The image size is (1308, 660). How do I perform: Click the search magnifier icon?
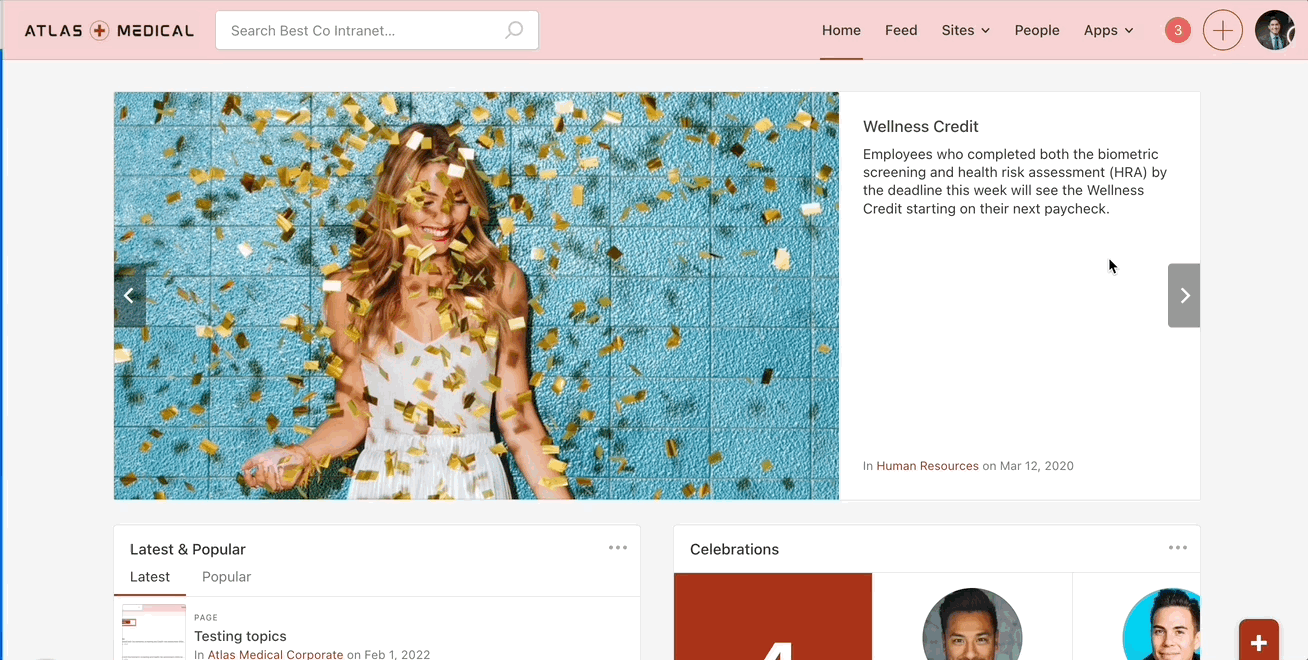514,31
